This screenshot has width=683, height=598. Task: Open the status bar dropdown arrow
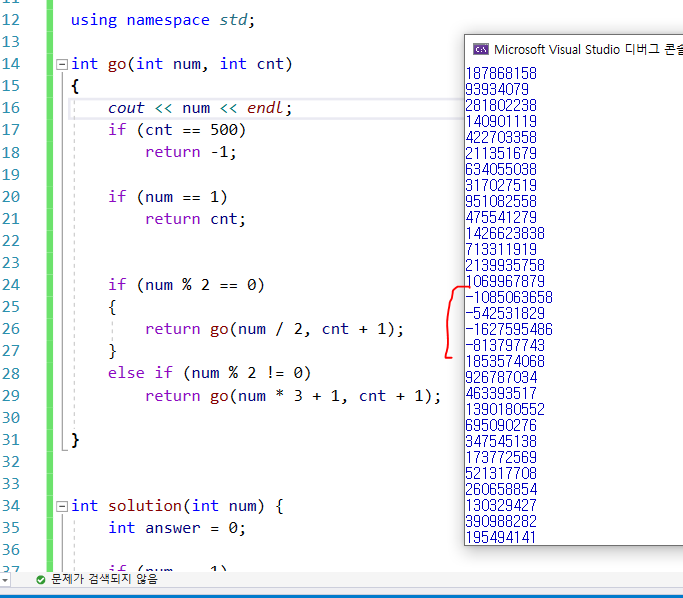pos(5,580)
